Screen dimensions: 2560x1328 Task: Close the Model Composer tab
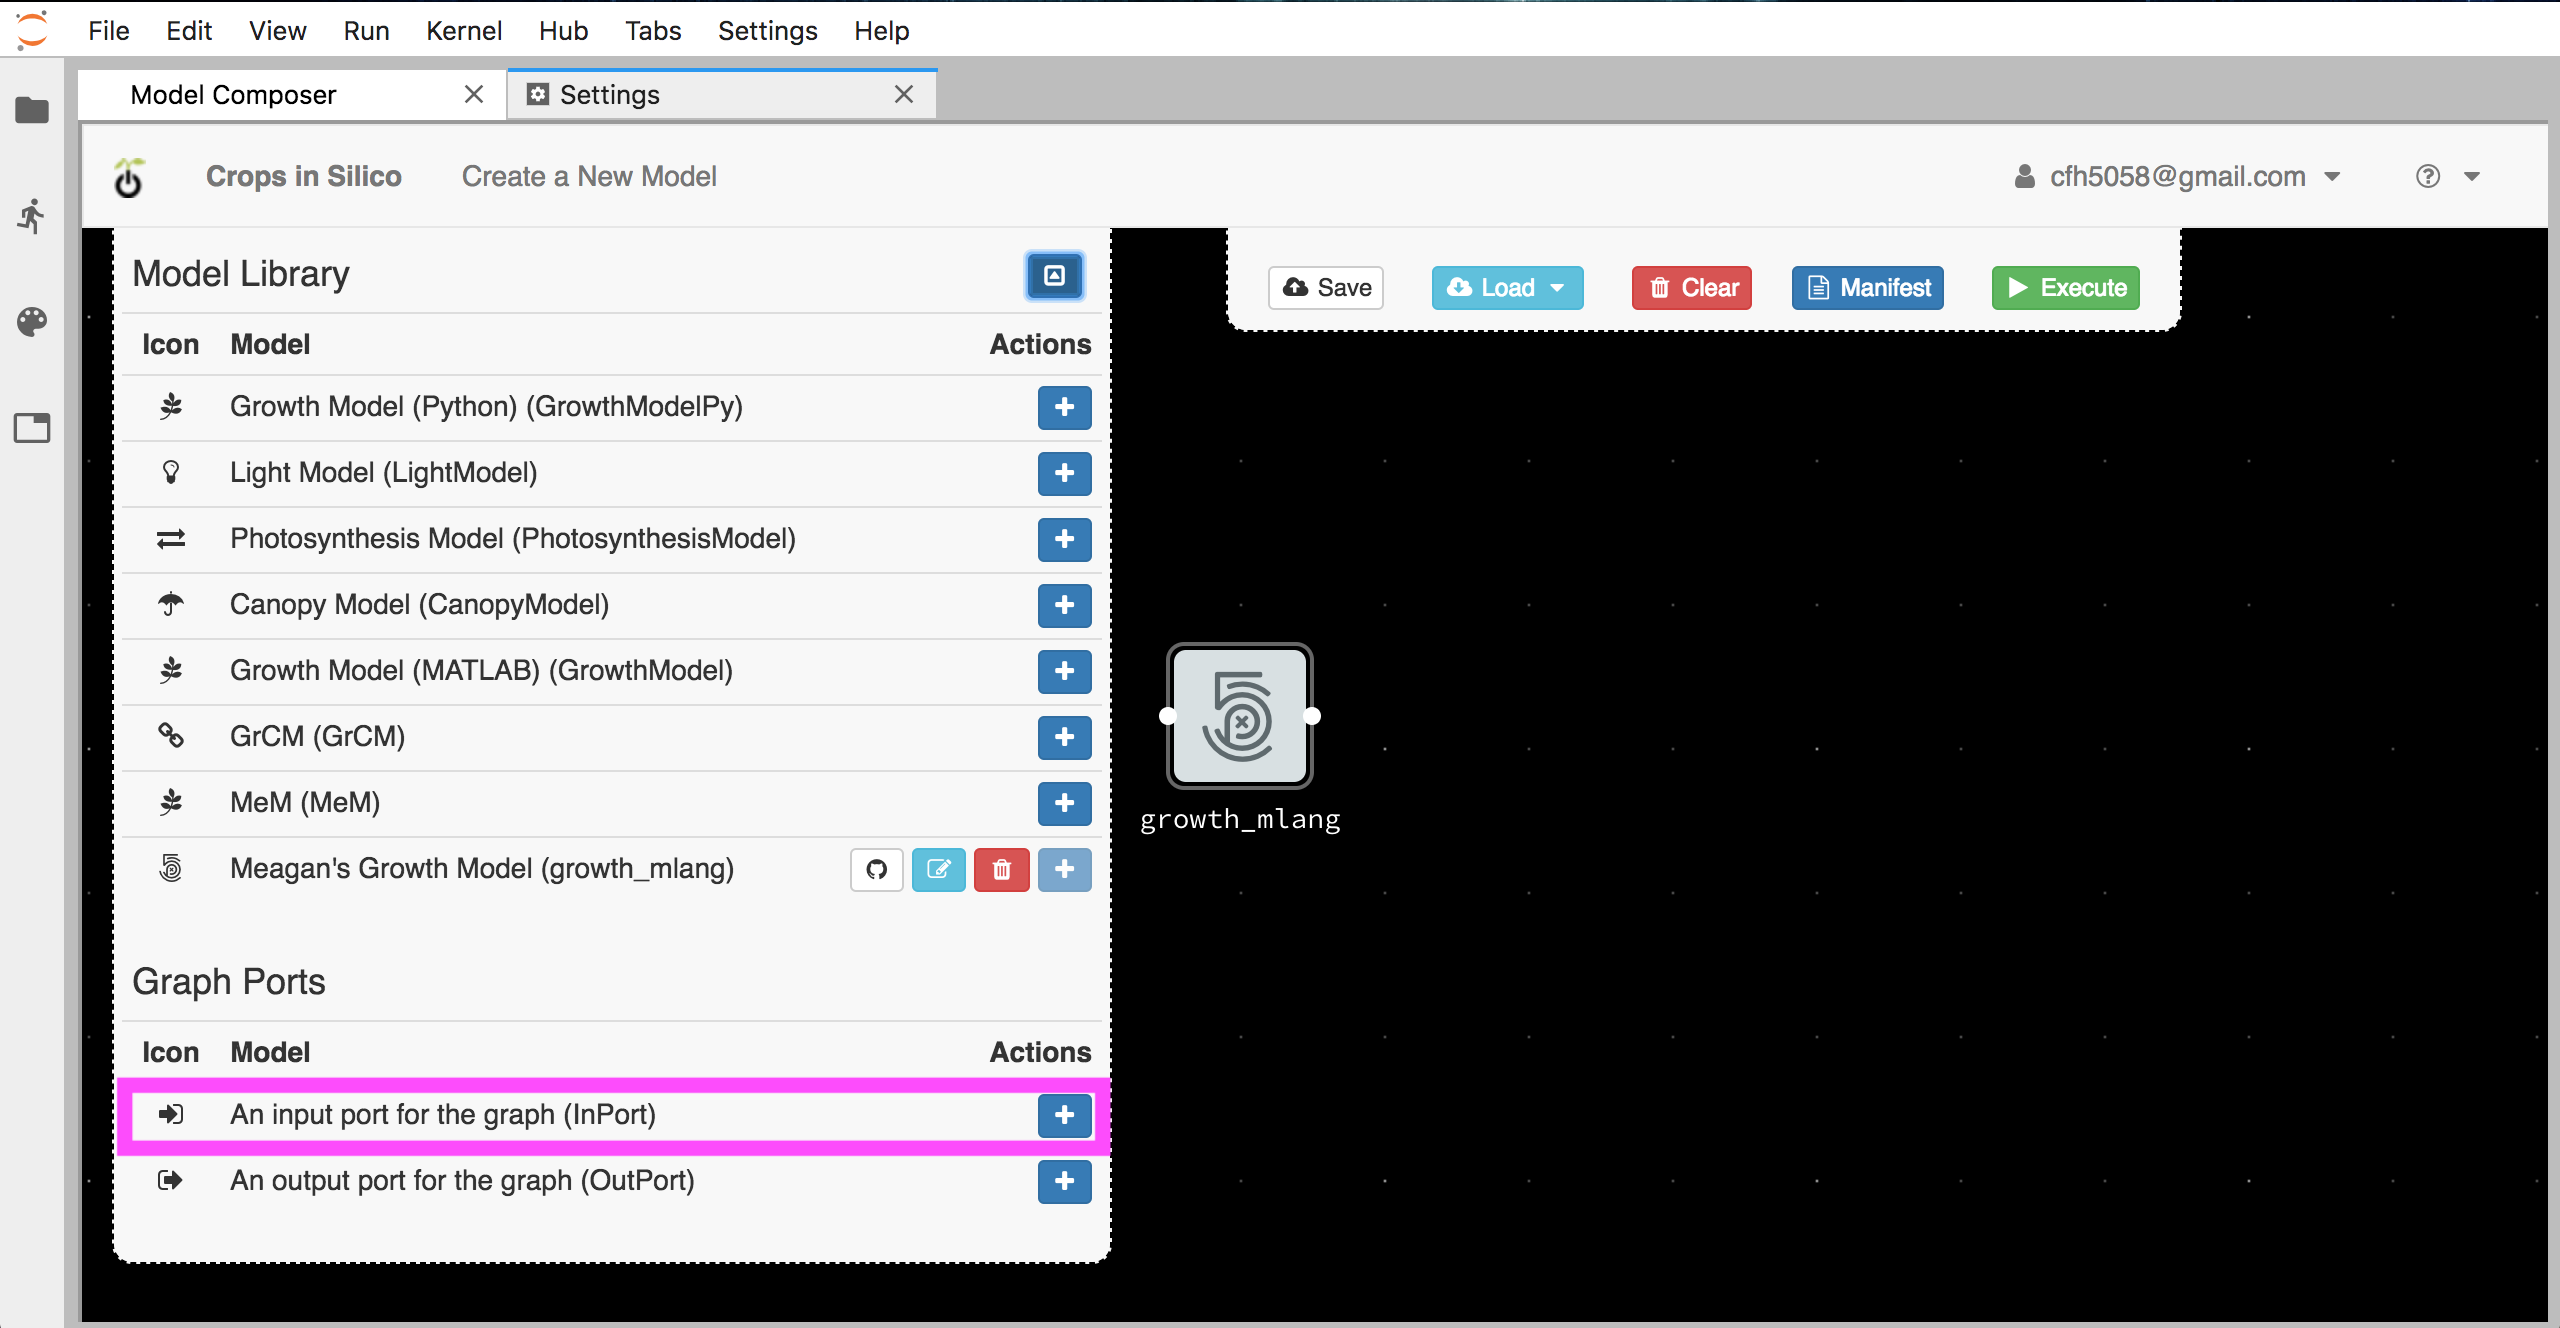click(x=474, y=94)
